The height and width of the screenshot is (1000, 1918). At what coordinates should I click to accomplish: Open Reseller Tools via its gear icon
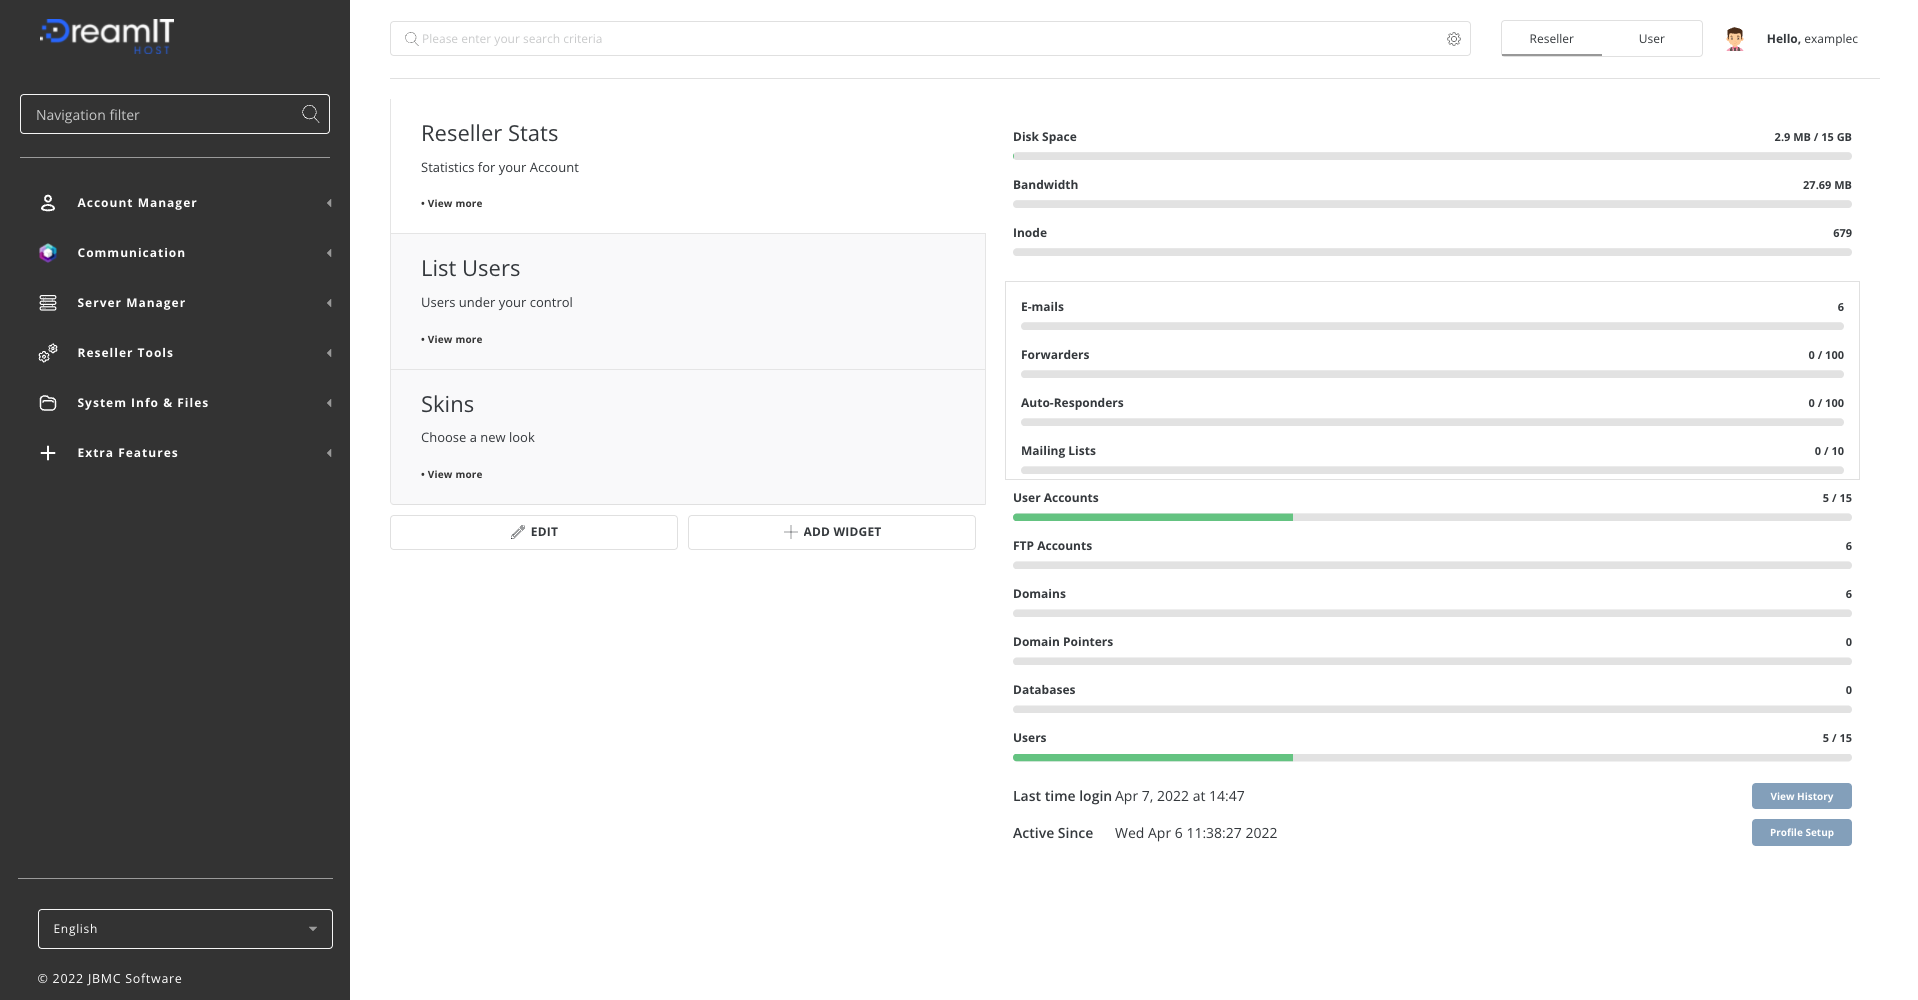tap(47, 352)
